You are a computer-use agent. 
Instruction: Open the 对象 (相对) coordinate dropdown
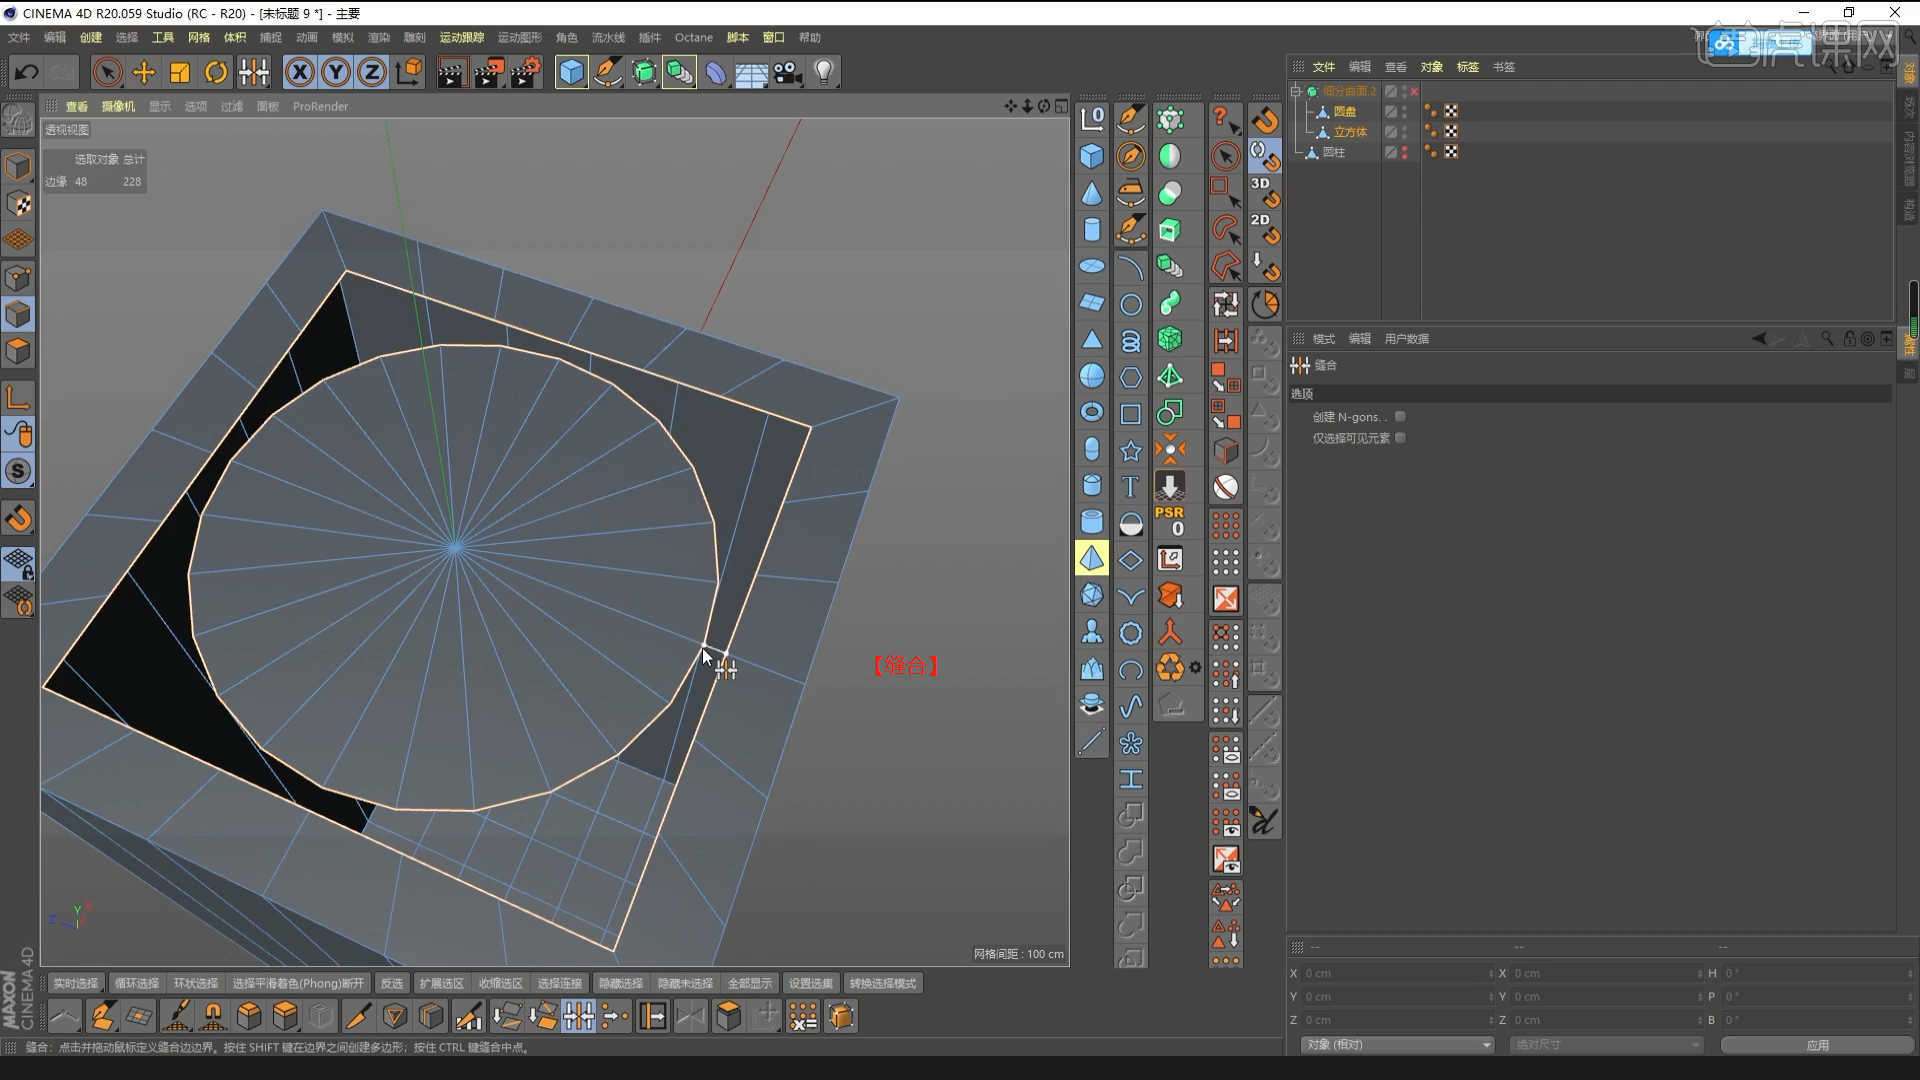(x=1398, y=1044)
